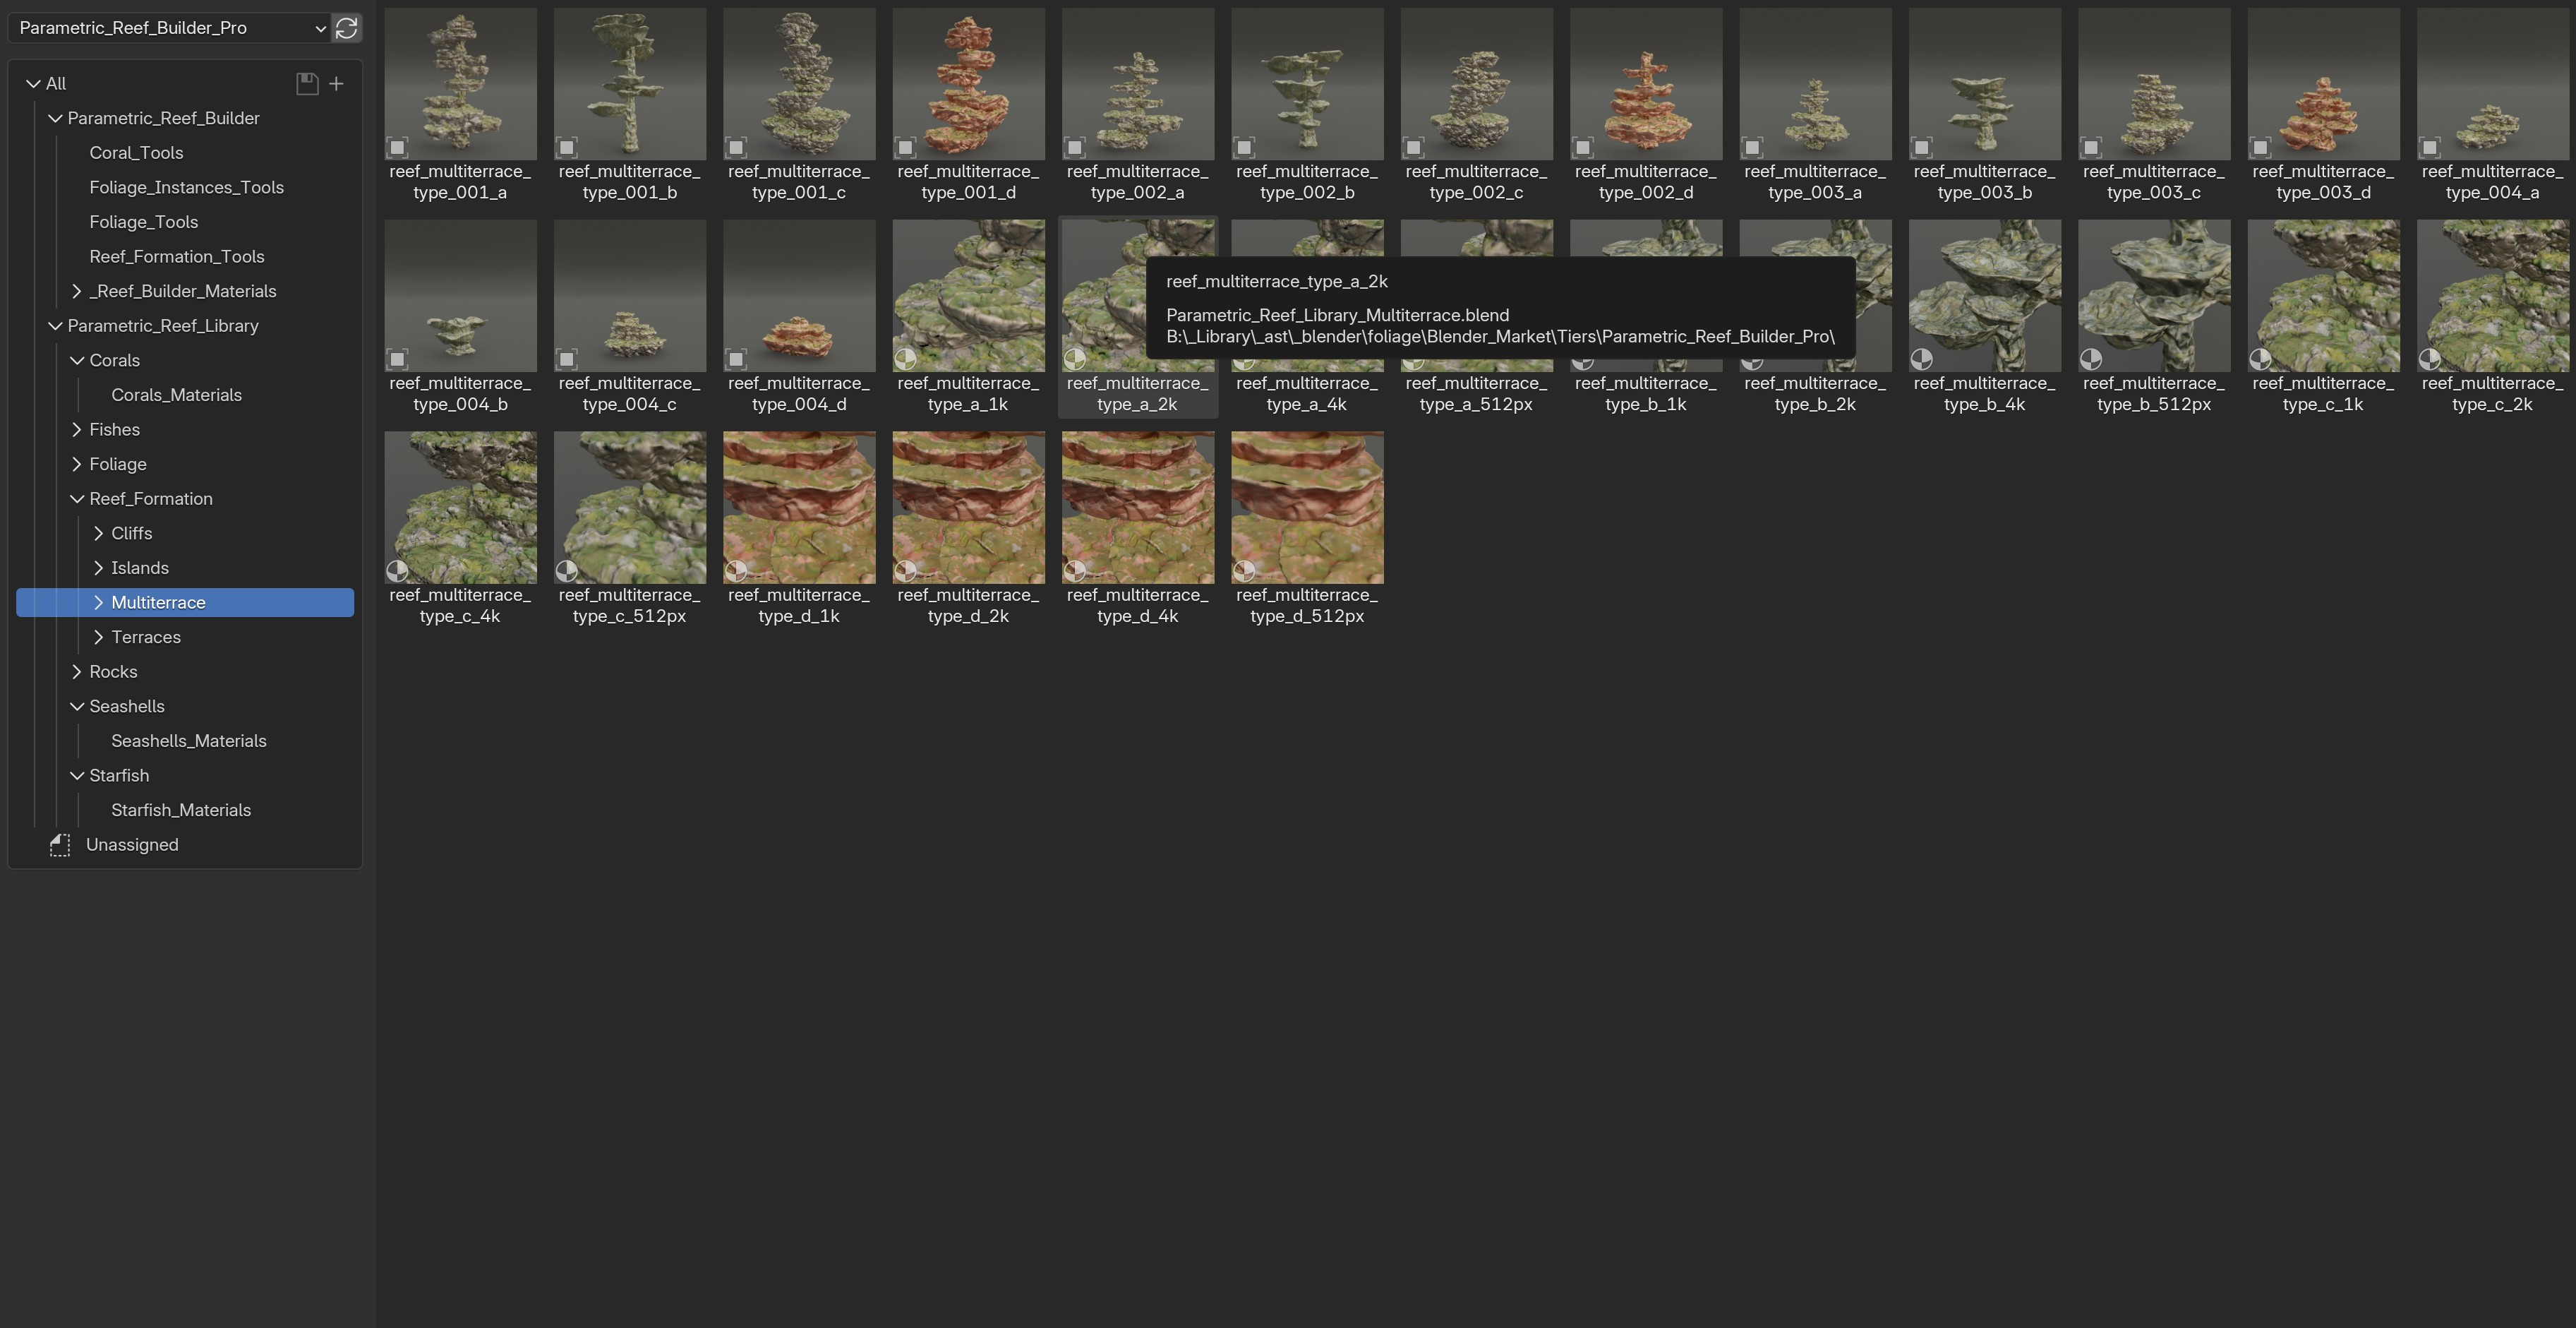Click object icon on reef_multiterrace_type_004_d thumbnail
The height and width of the screenshot is (1328, 2576).
tap(736, 359)
